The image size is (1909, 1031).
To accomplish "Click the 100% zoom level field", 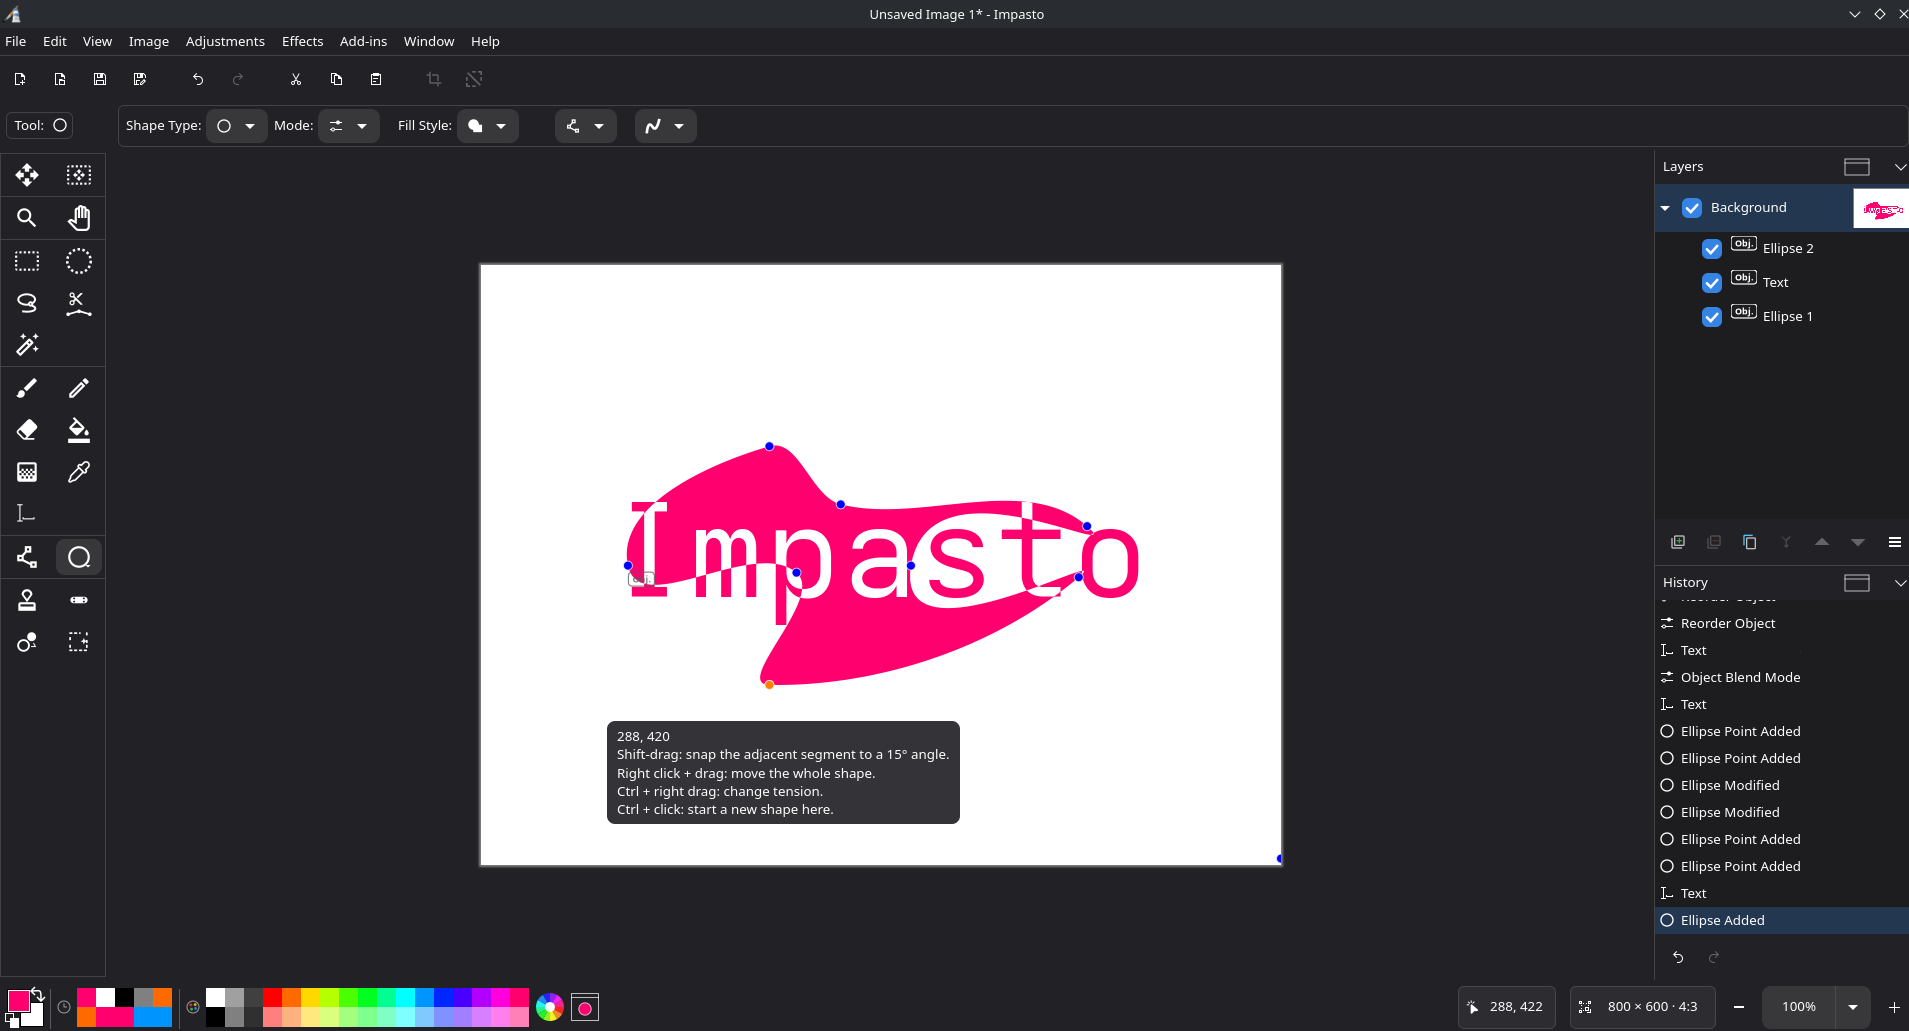I will [x=1799, y=1007].
